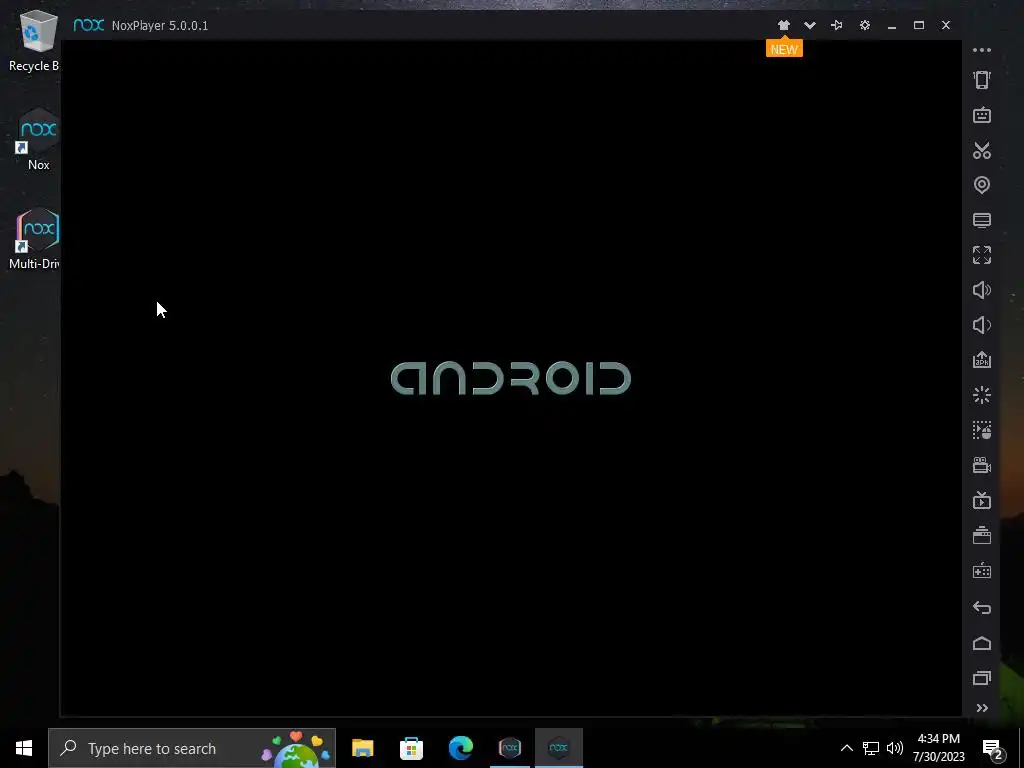
Task: Open the network status tray icon
Action: (x=871, y=748)
